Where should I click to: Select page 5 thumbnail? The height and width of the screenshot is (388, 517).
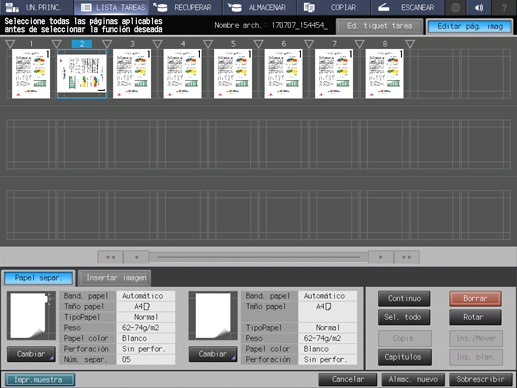[x=233, y=74]
